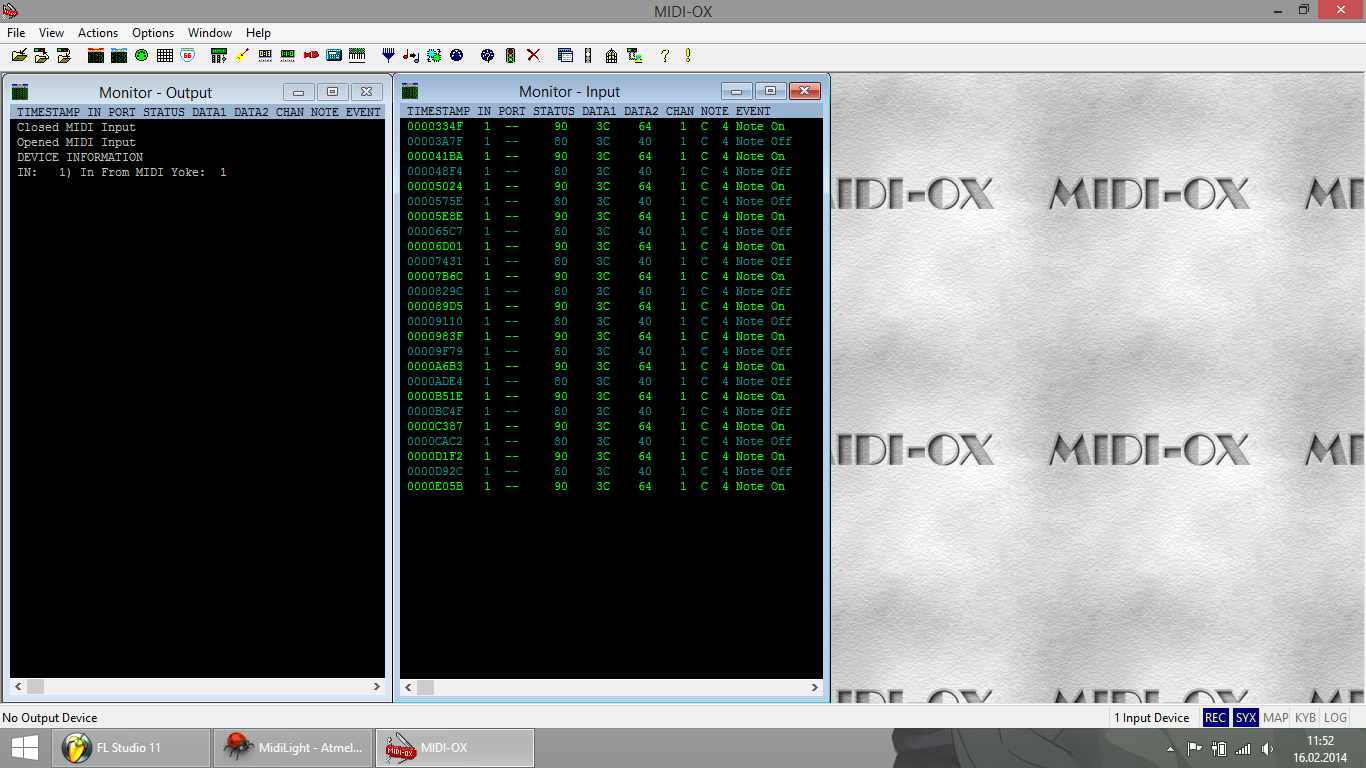Open the control panel sliders icon
Viewport: 1366px width, 768px height.
pyautogui.click(x=219, y=56)
